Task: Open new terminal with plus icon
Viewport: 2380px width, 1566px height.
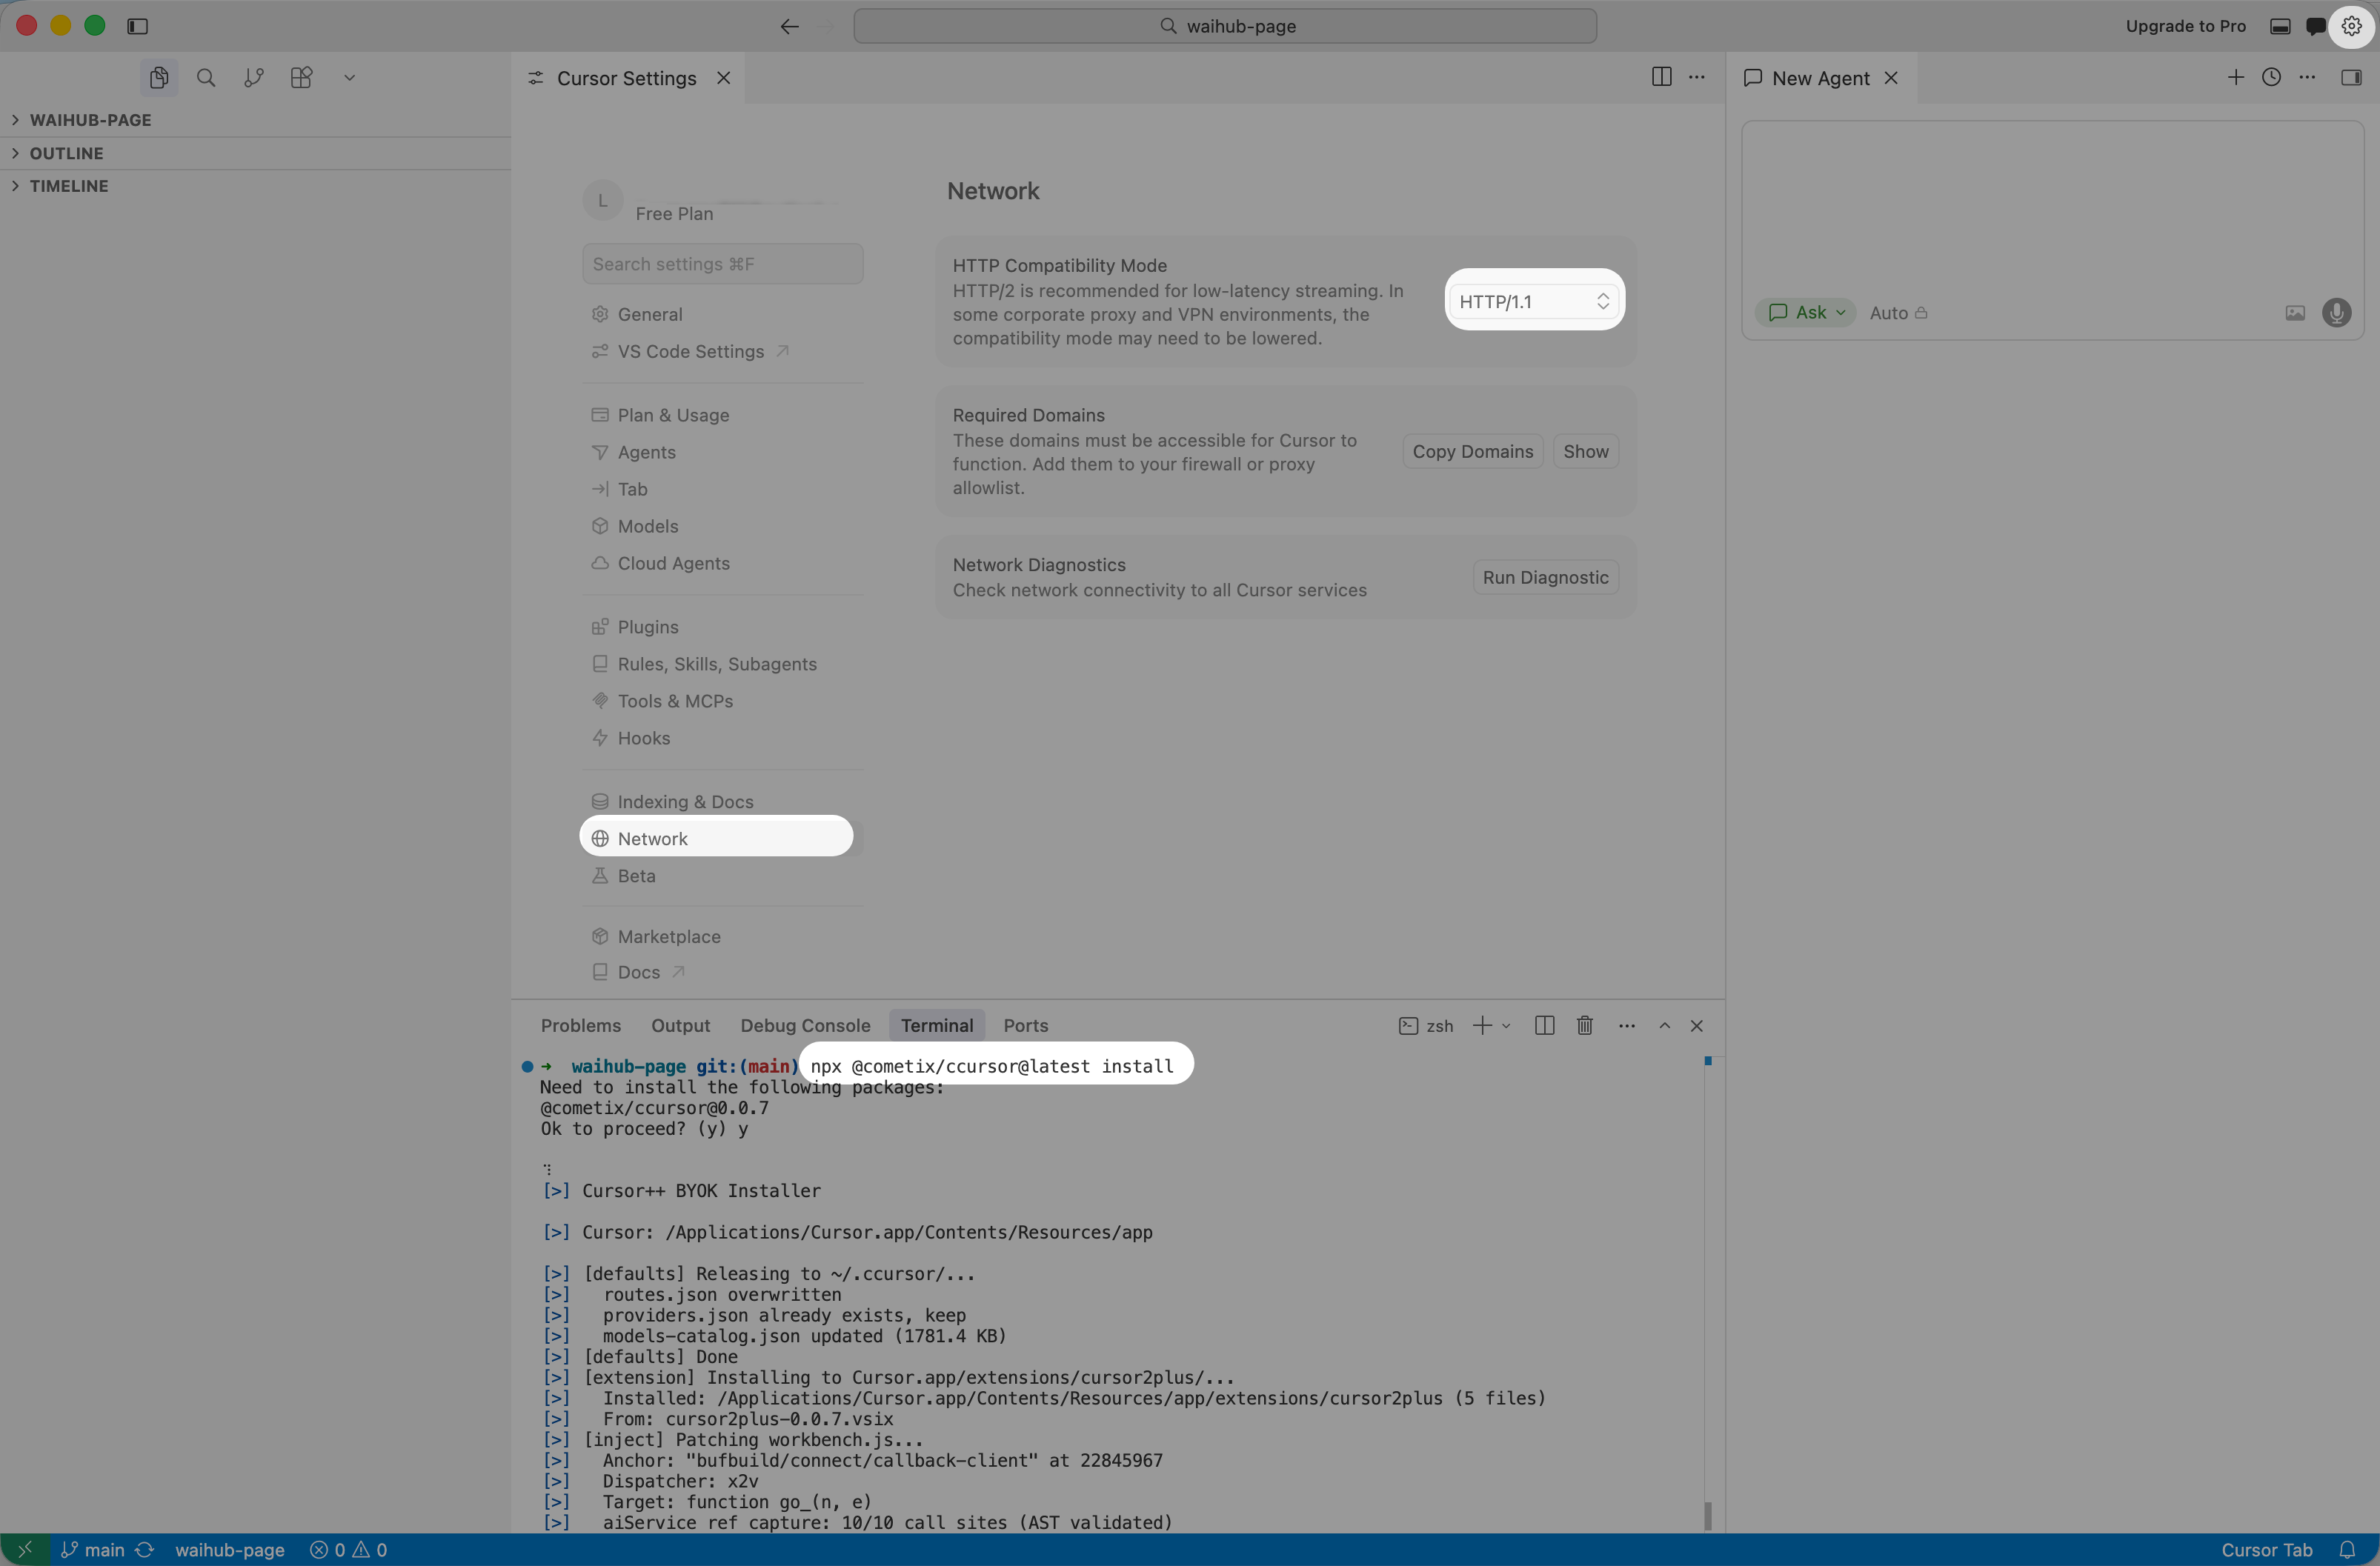Action: point(1482,1025)
